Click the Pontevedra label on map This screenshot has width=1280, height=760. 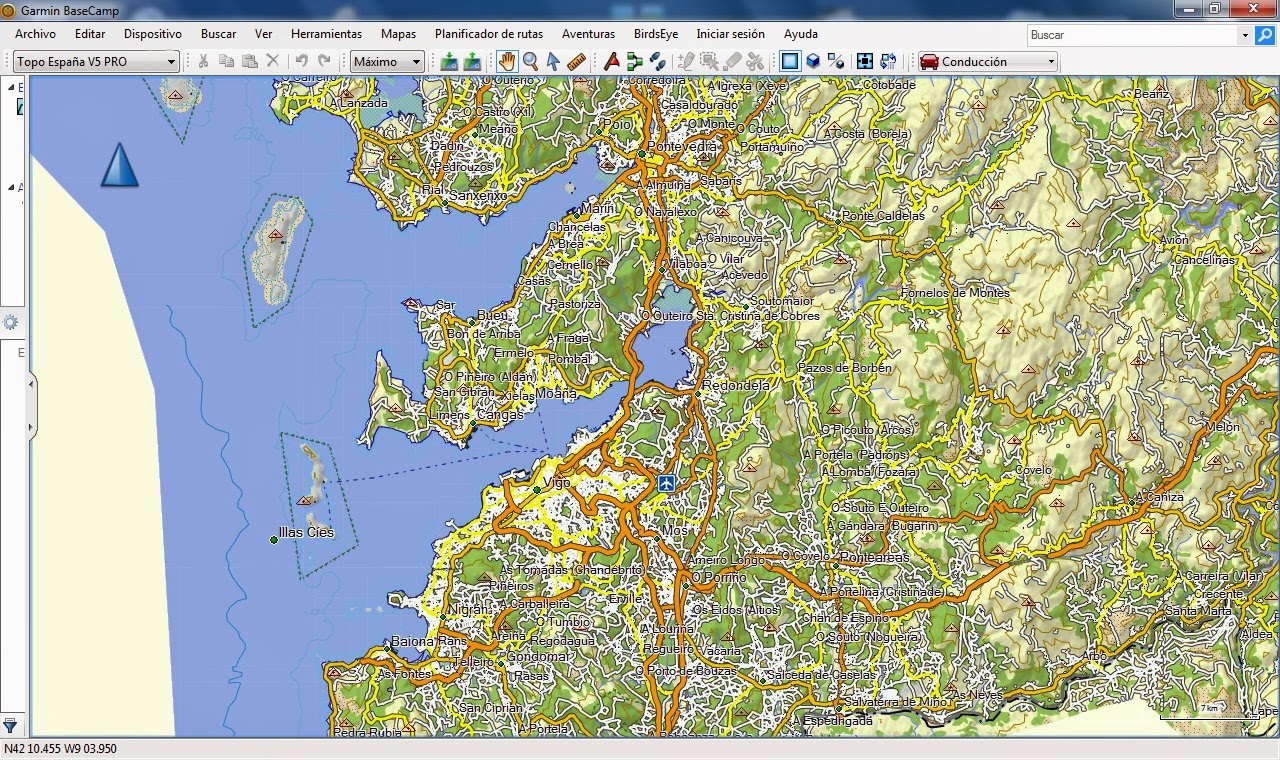[x=683, y=146]
